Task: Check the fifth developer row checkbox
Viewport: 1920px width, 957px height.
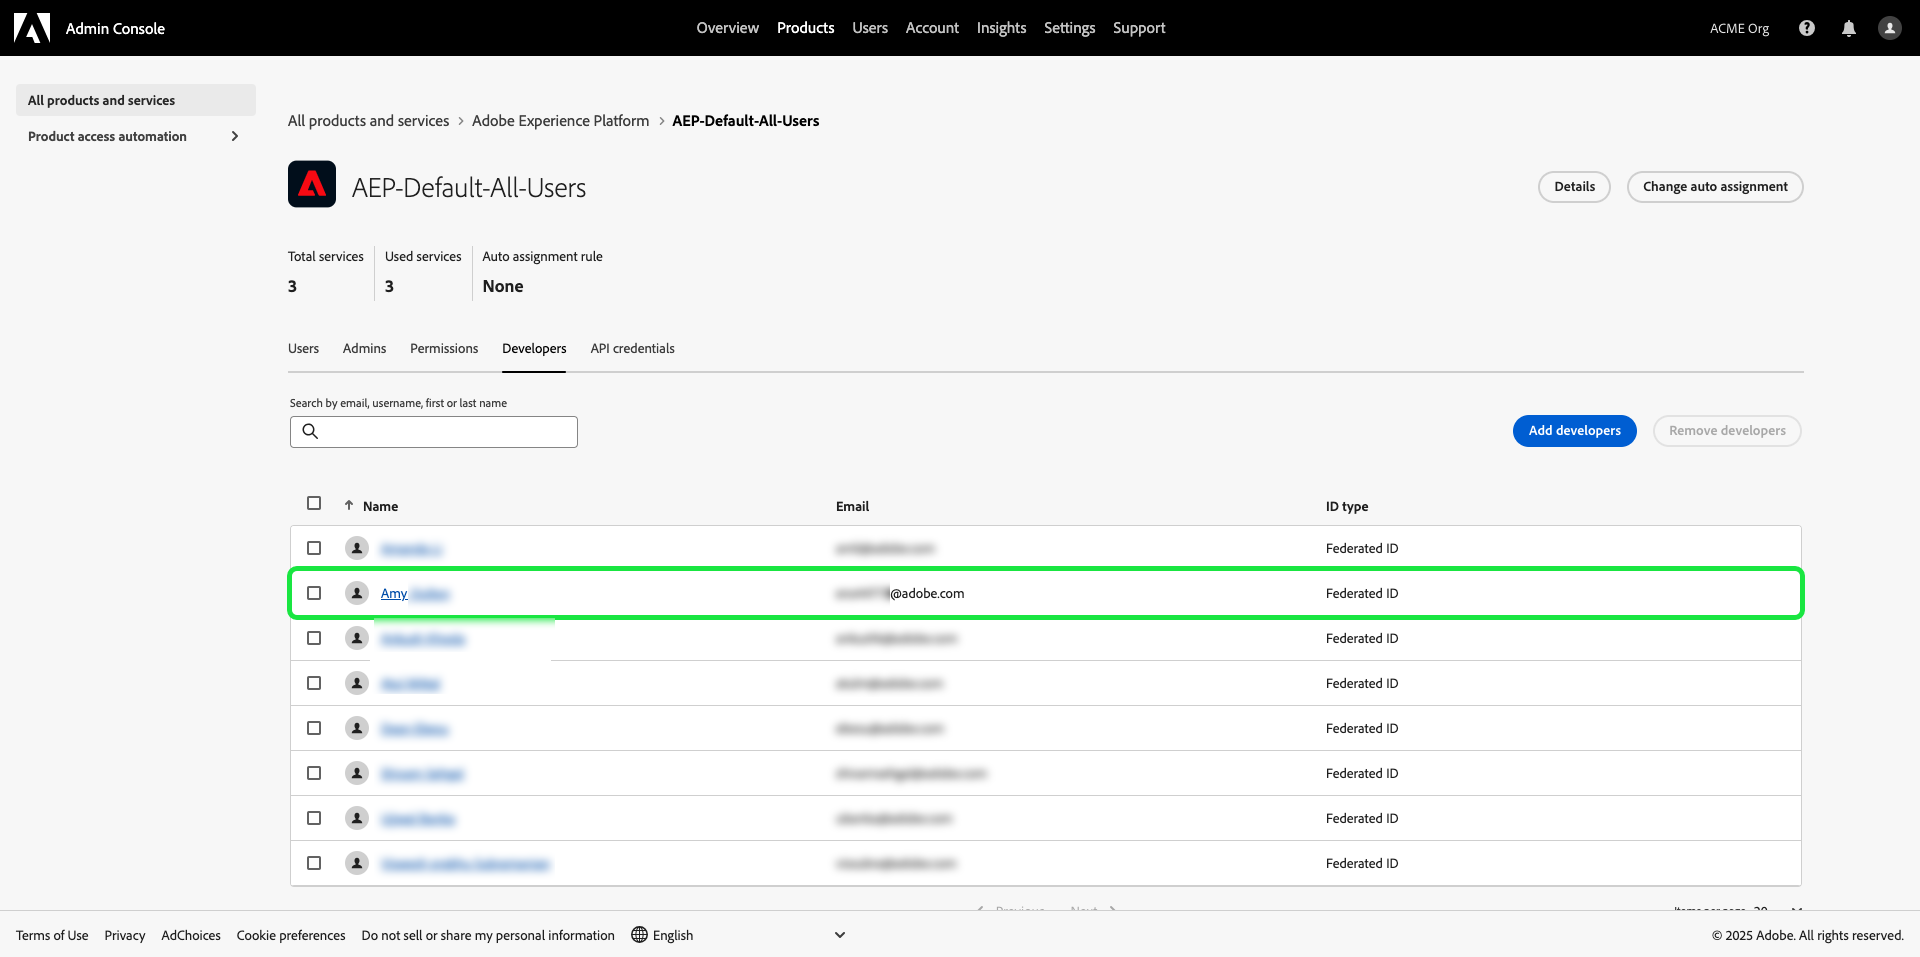Action: click(x=314, y=728)
